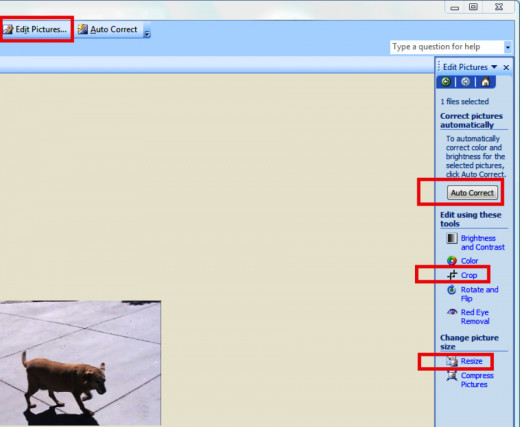This screenshot has height=427, width=520.
Task: Open the Rotate and Flip link
Action: tap(479, 294)
